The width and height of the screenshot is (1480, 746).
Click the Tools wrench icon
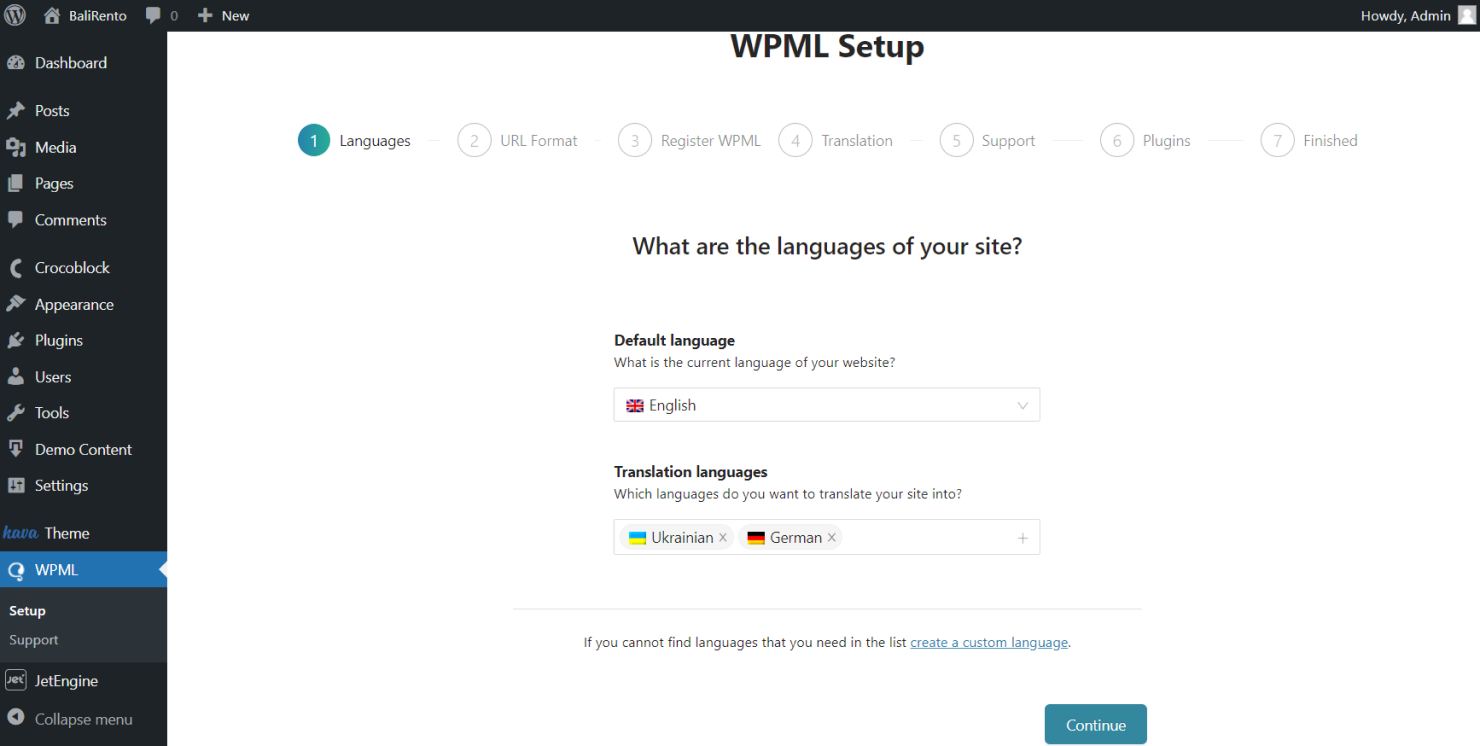(x=16, y=412)
